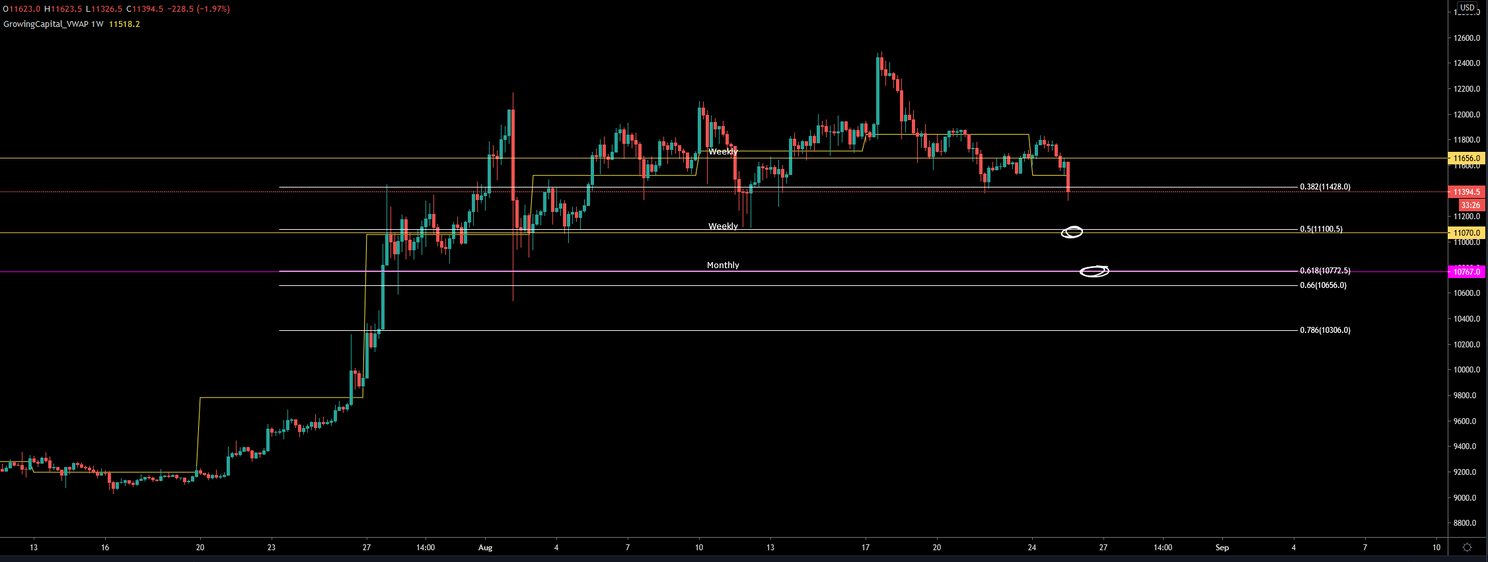This screenshot has height=562, width=1488.
Task: Click the open price O11623.0
Action: pyautogui.click(x=20, y=10)
